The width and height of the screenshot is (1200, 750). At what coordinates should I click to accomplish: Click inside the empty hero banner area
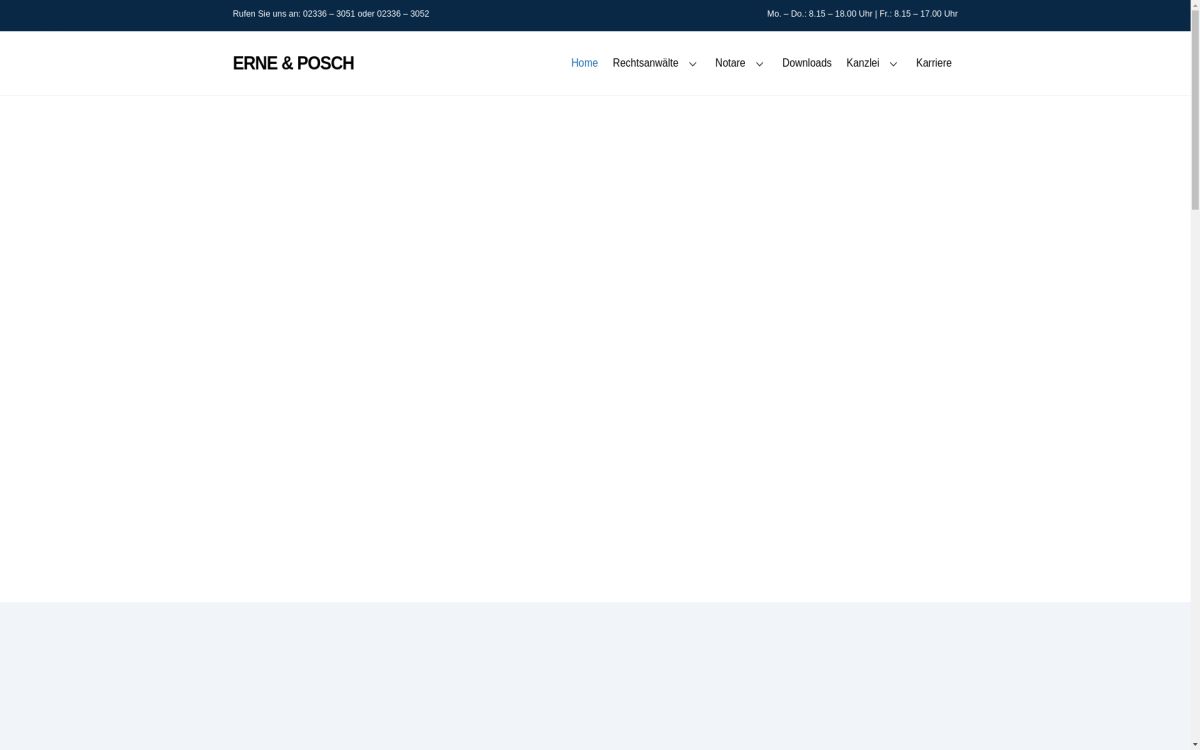(595, 350)
